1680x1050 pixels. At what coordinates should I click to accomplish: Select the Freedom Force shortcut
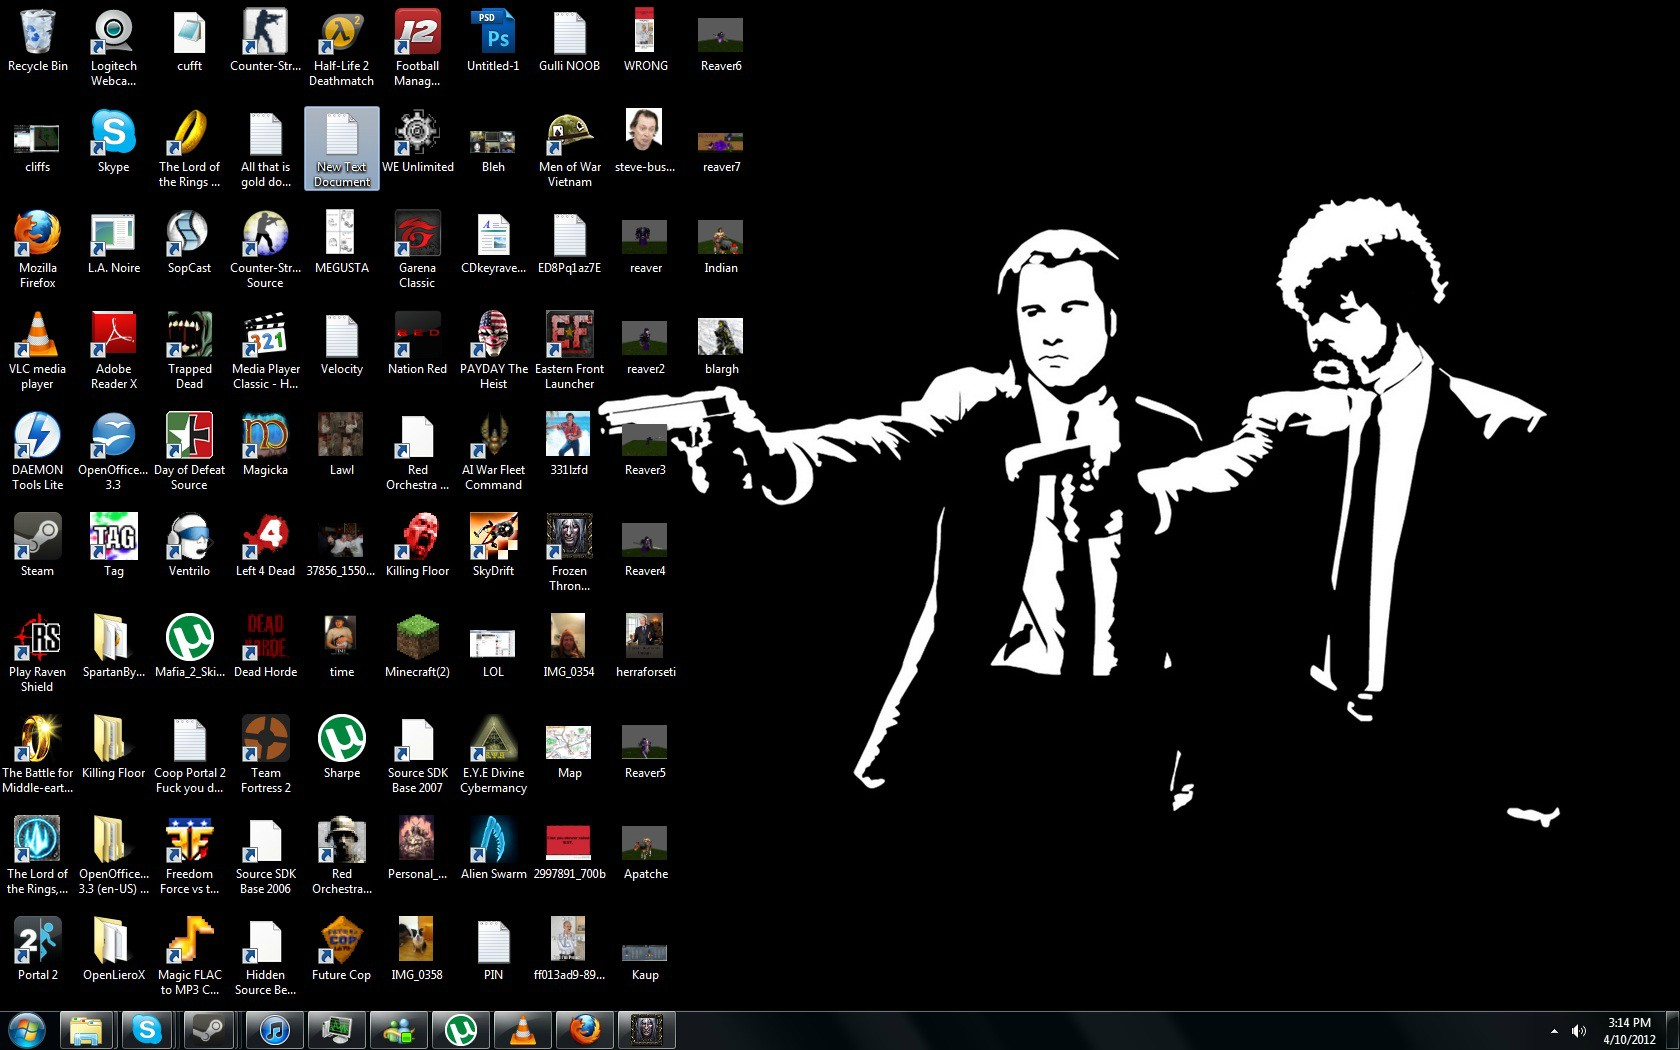189,856
